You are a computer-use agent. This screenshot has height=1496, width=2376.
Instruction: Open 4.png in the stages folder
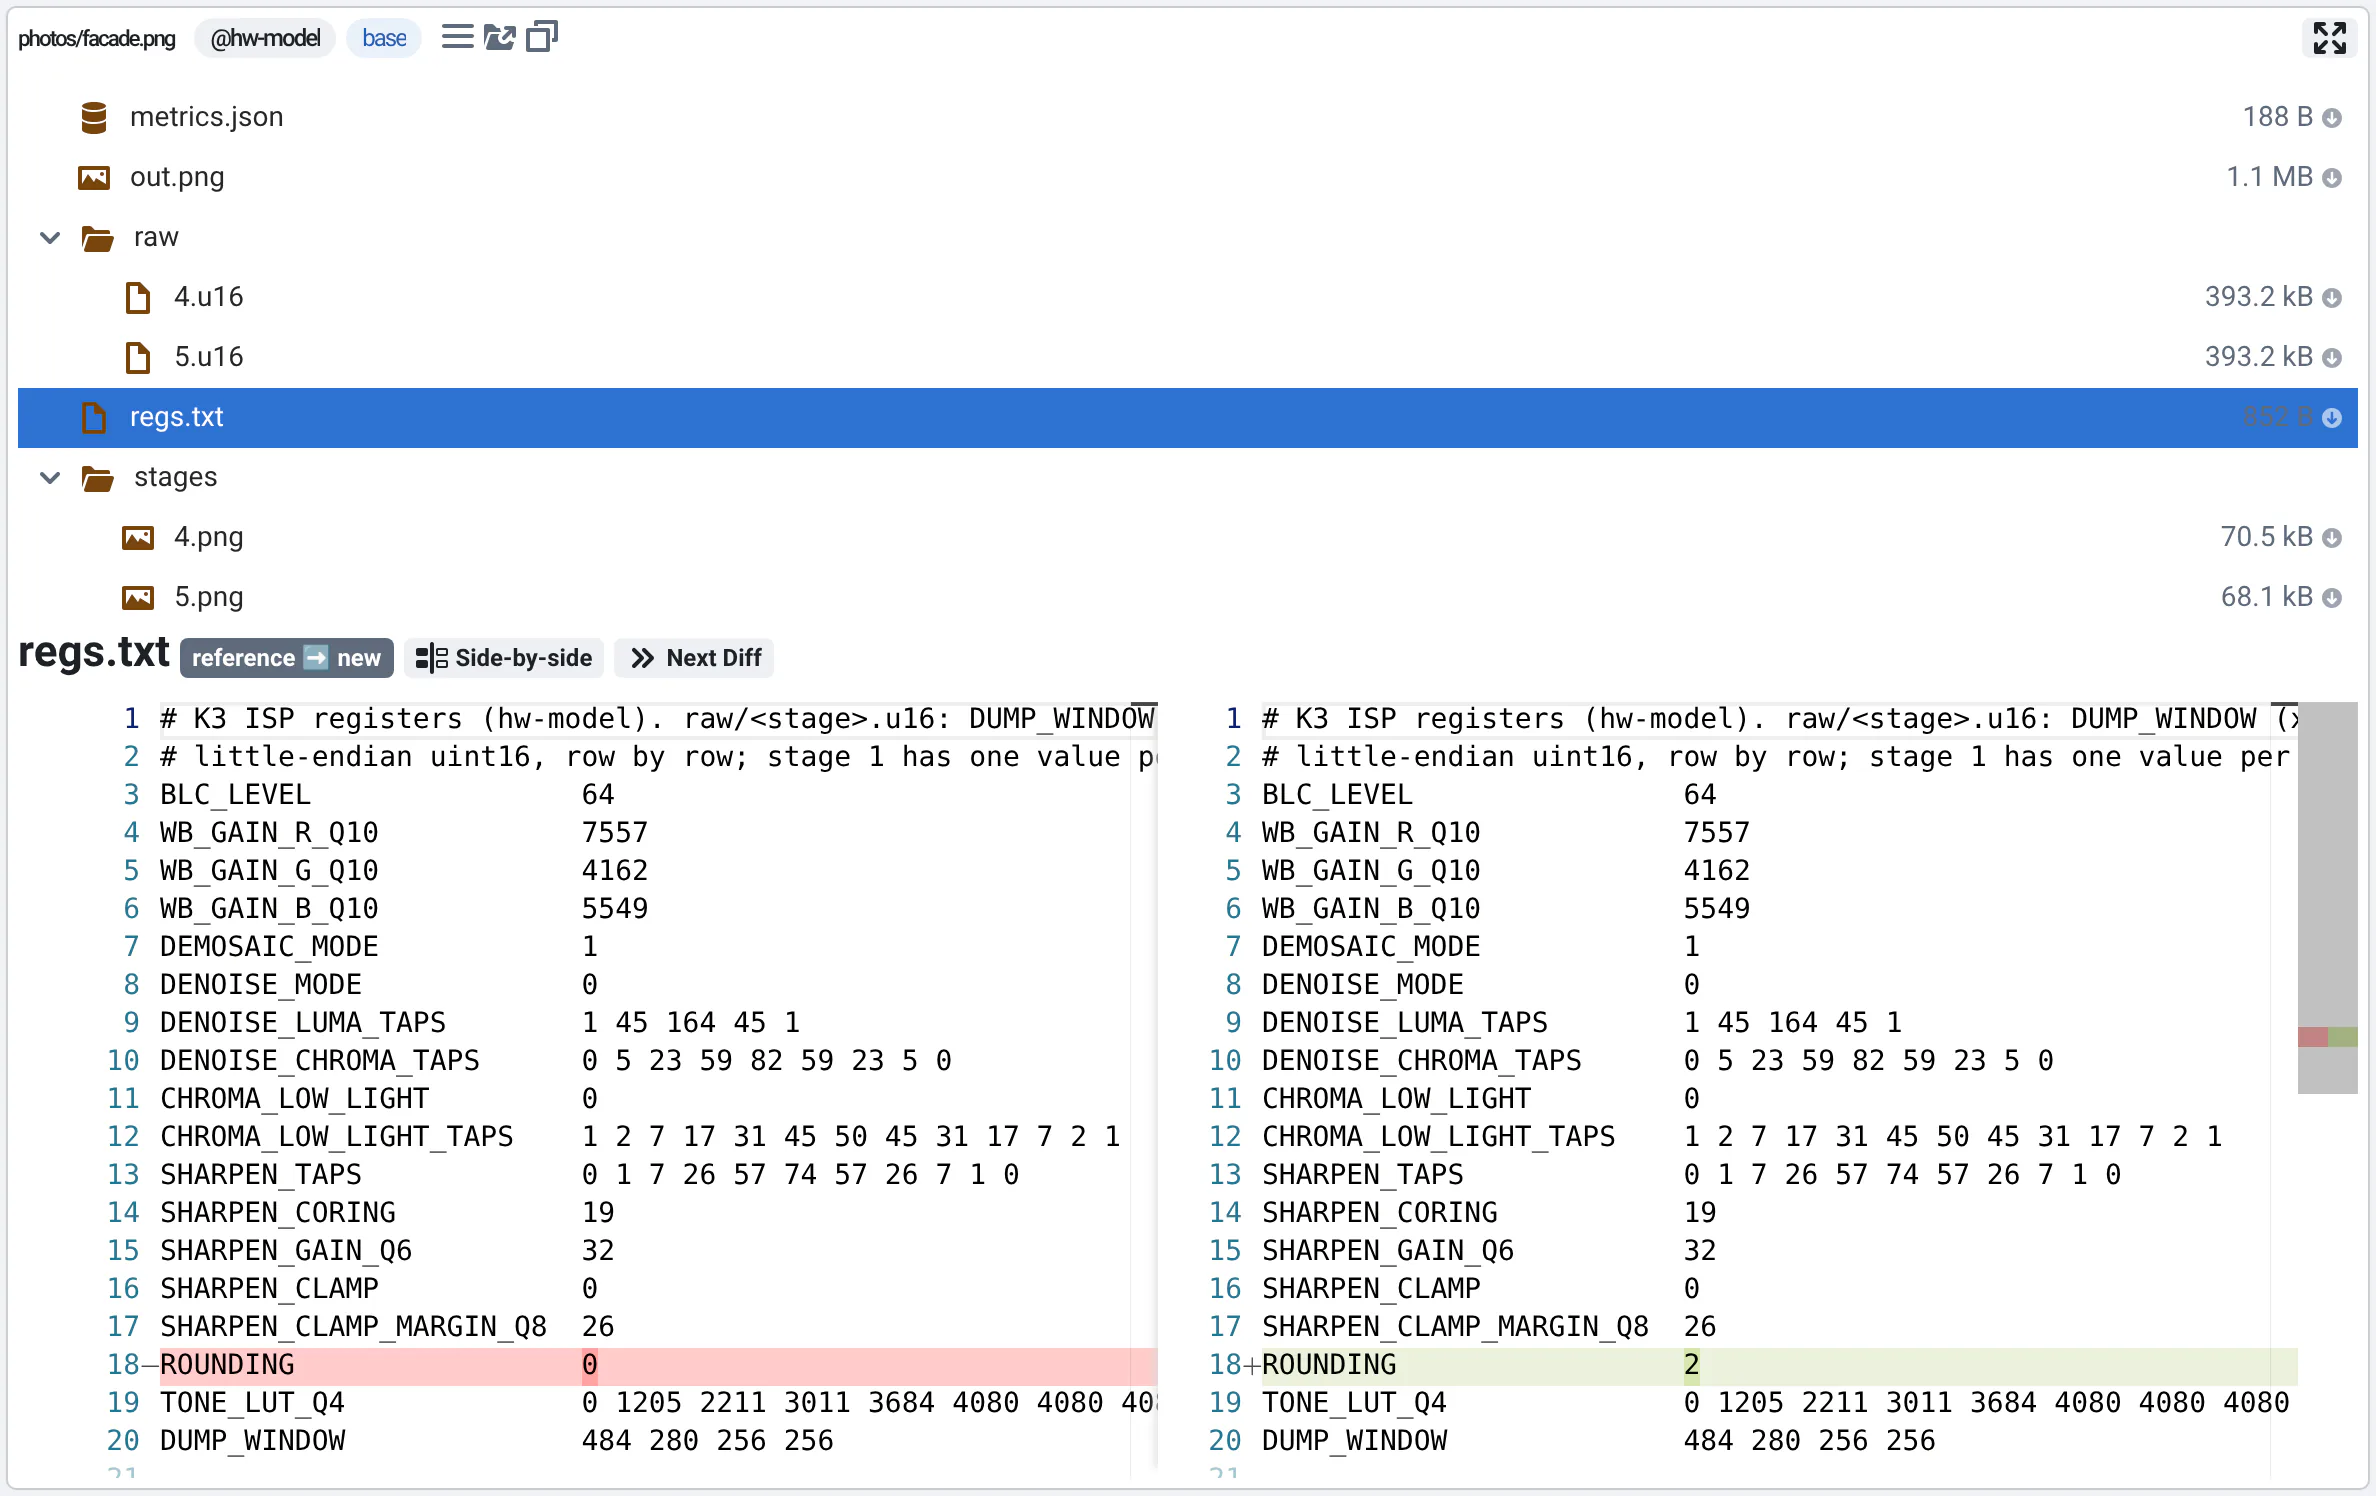pos(209,537)
